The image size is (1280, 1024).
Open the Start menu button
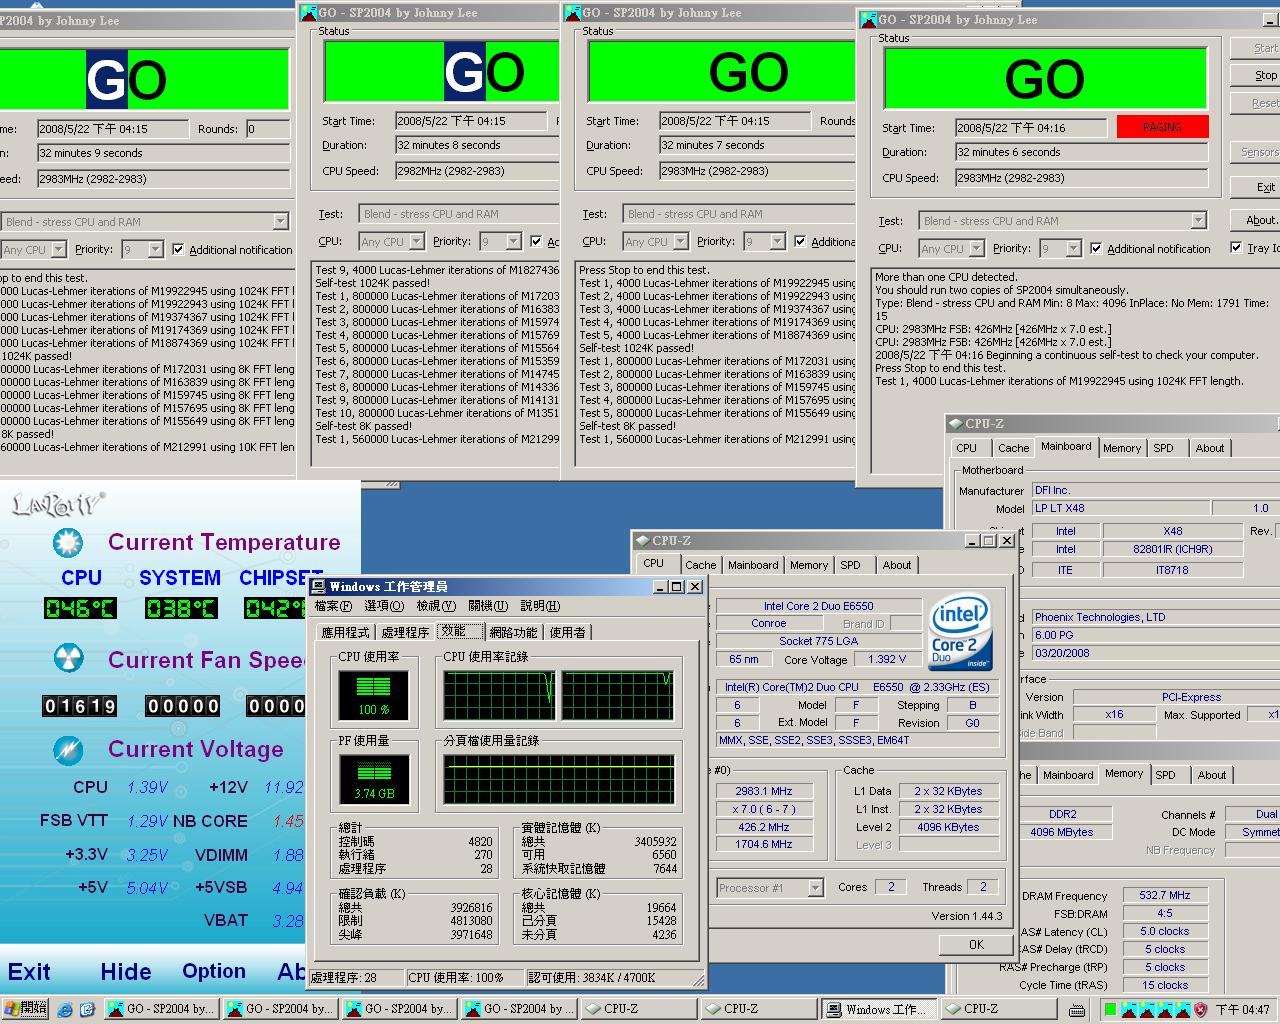point(25,1008)
